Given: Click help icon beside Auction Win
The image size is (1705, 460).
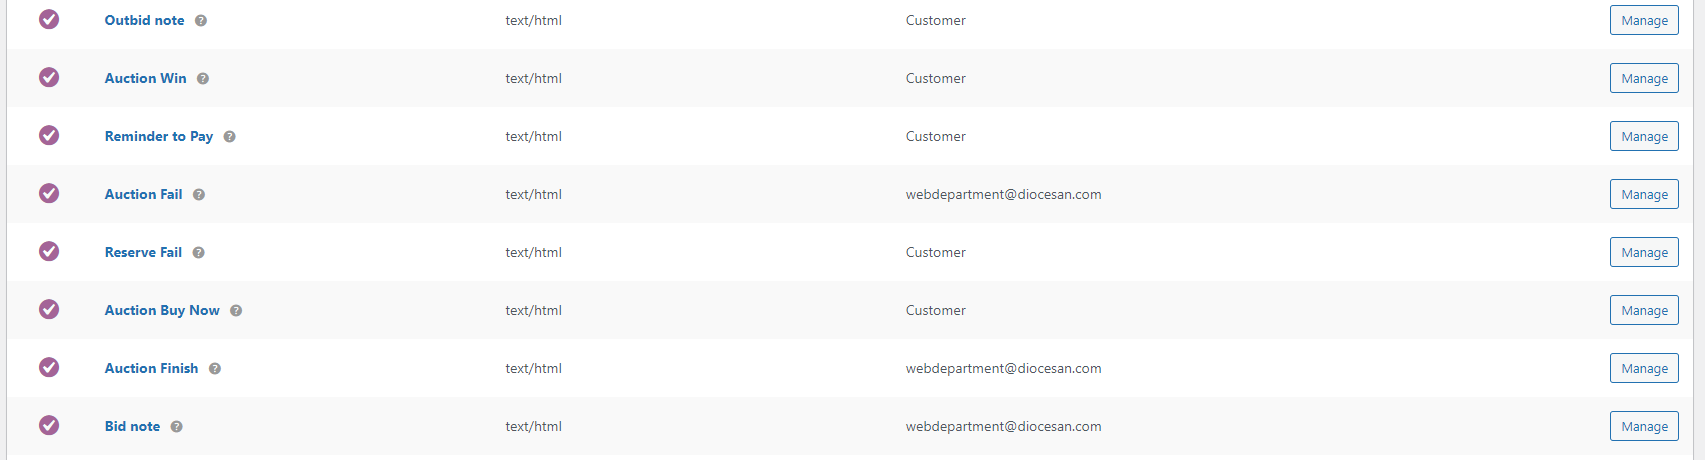Looking at the screenshot, I should [203, 79].
